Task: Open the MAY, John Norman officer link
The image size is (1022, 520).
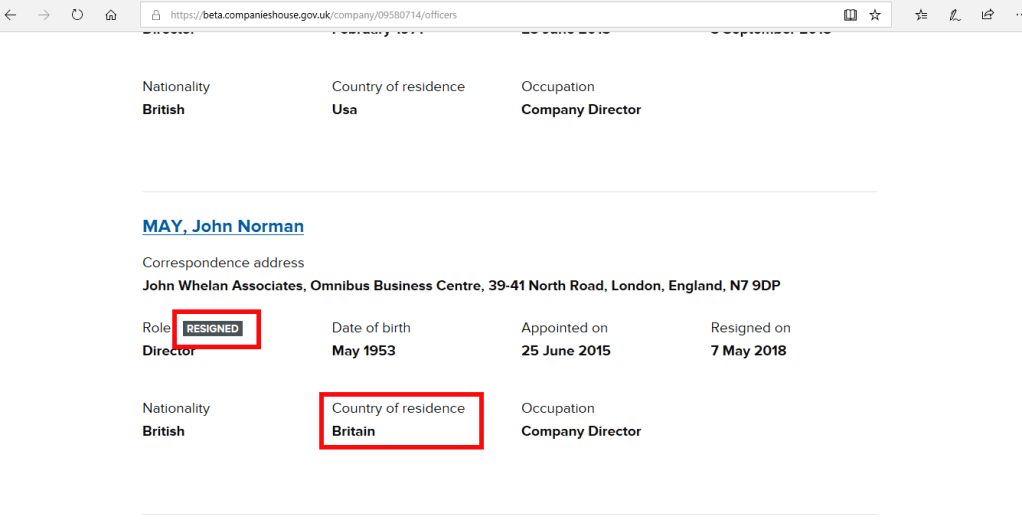Action: coord(223,226)
